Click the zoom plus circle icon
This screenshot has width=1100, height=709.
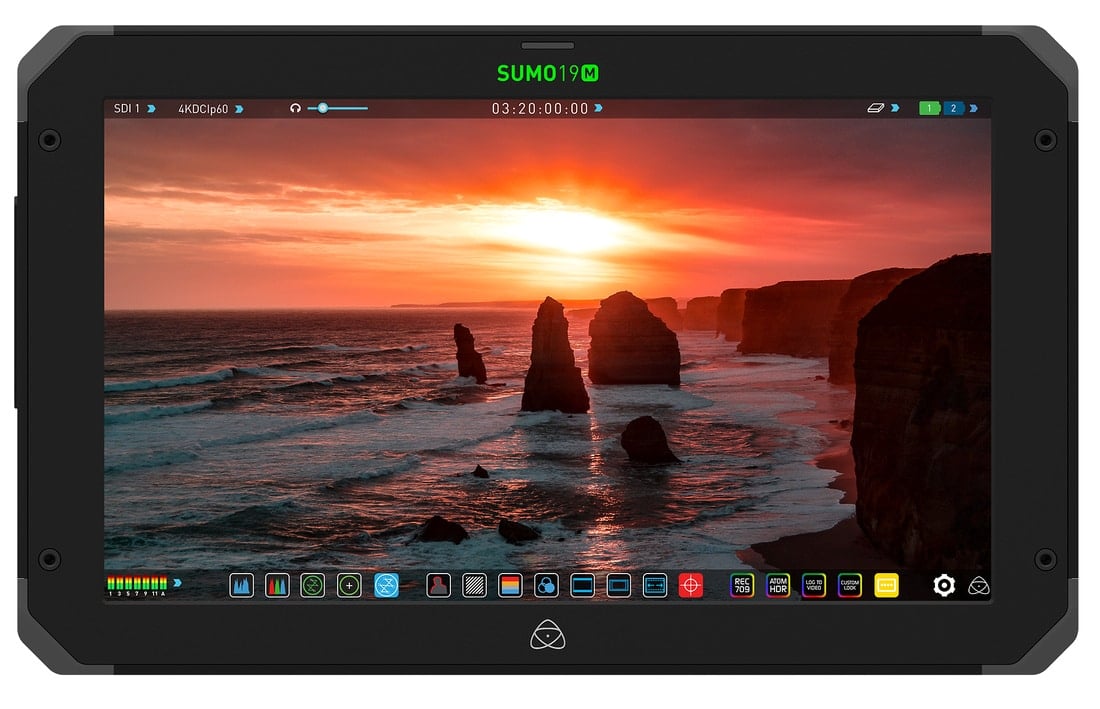pyautogui.click(x=349, y=585)
